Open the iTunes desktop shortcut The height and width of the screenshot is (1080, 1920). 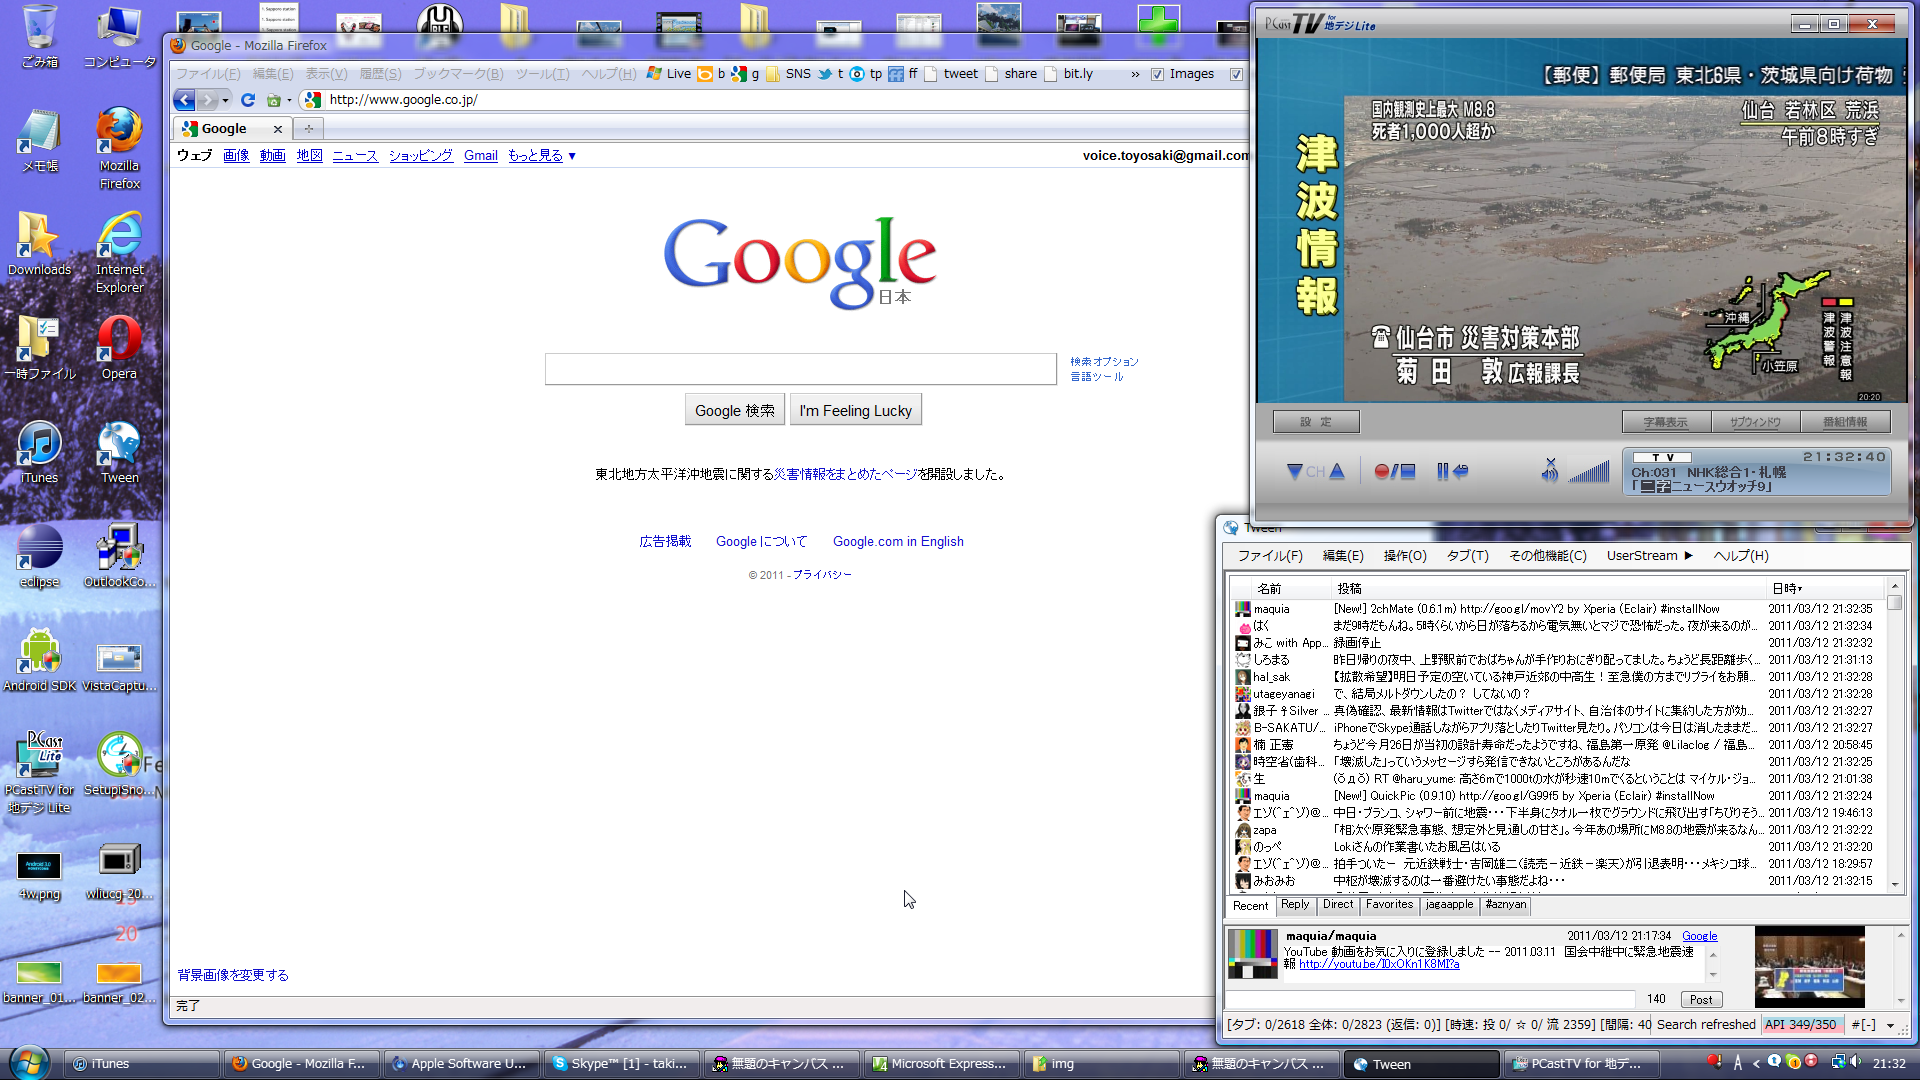[x=39, y=452]
